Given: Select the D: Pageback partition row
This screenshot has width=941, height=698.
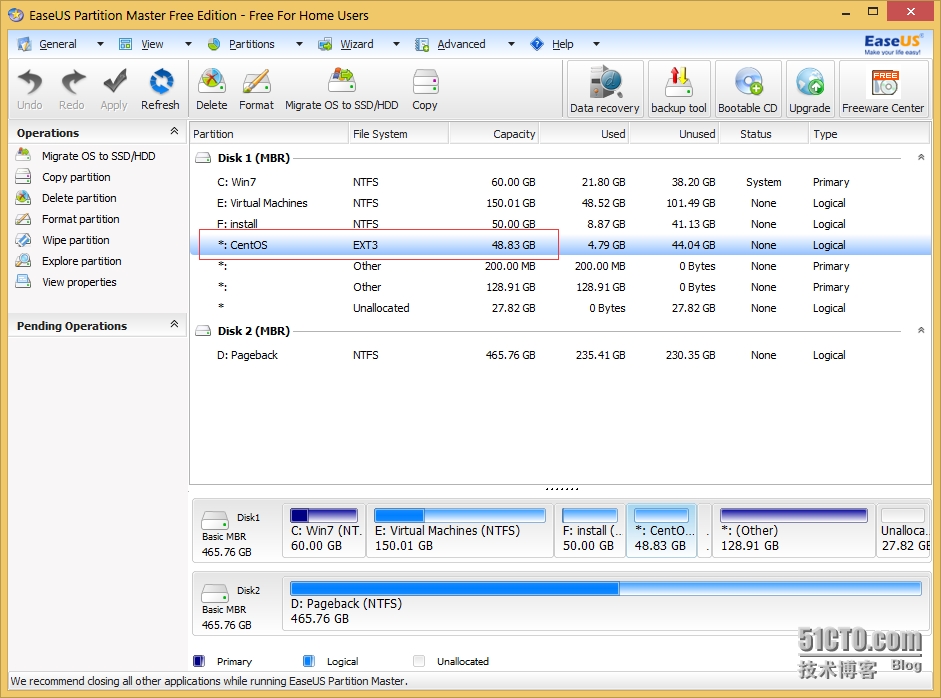Looking at the screenshot, I should click(561, 355).
